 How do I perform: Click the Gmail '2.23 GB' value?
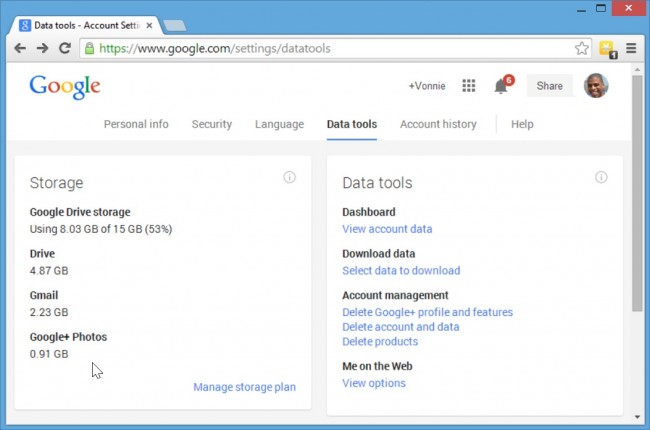(x=49, y=312)
